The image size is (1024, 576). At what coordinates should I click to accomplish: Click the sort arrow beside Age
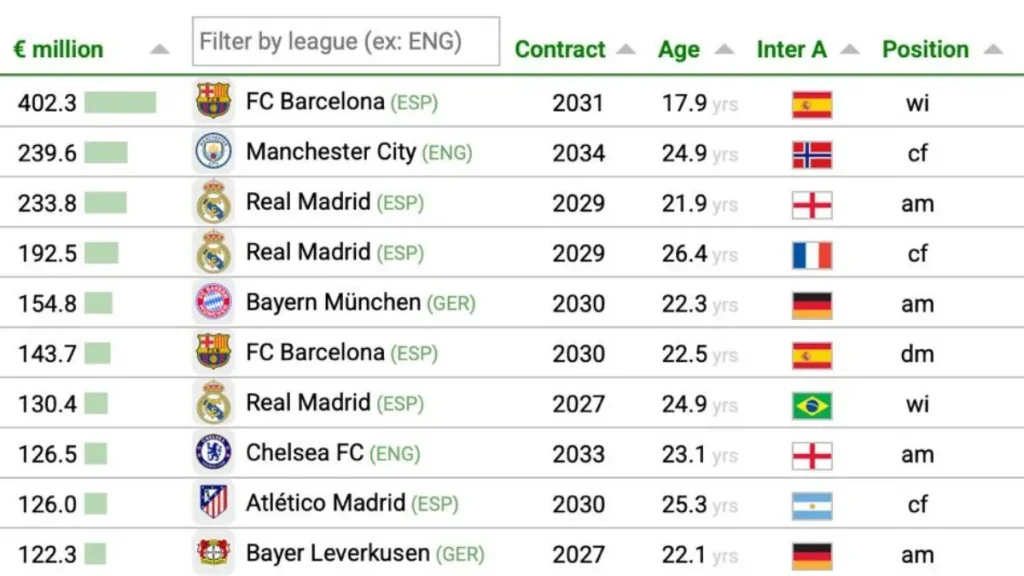tap(724, 50)
